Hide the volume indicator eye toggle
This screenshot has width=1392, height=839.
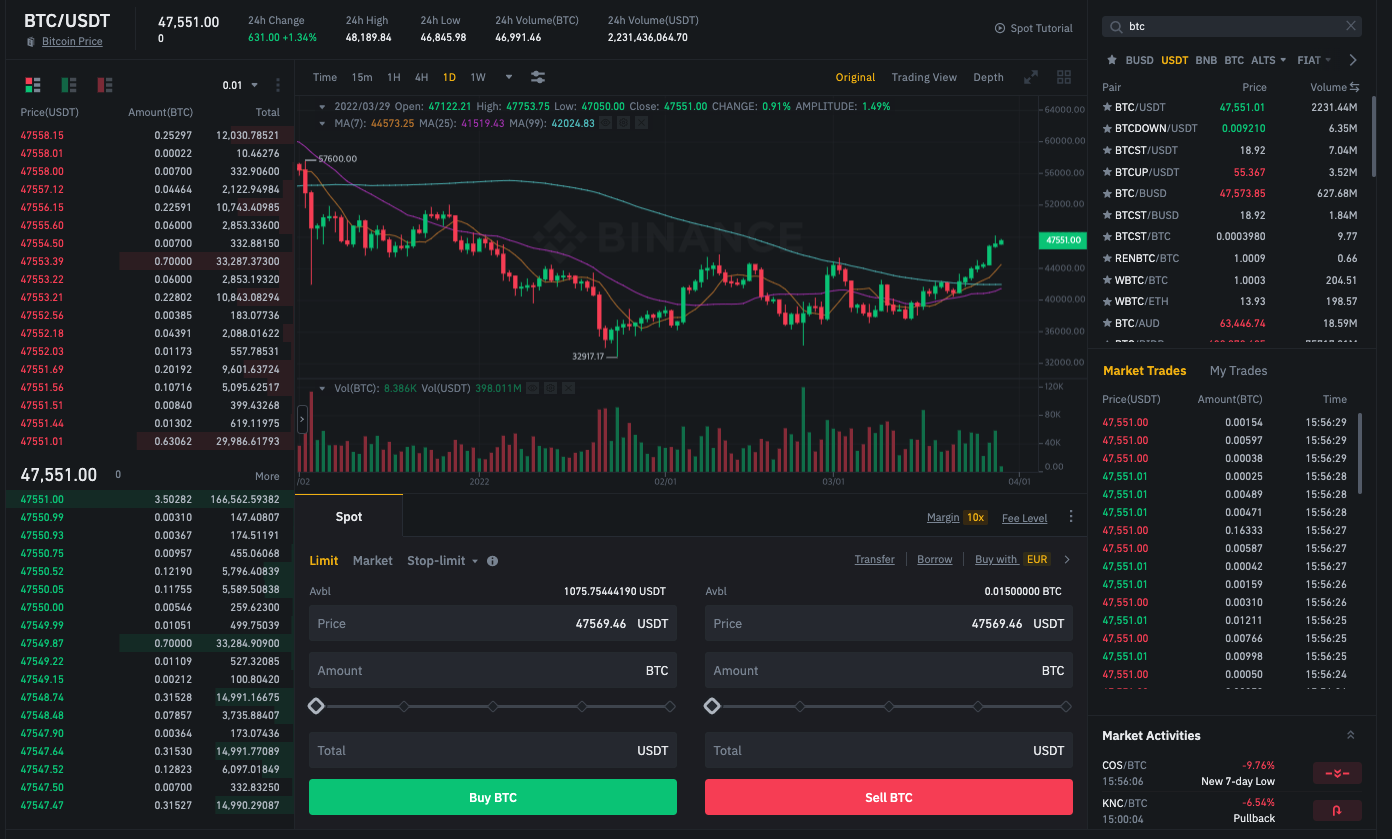[534, 388]
